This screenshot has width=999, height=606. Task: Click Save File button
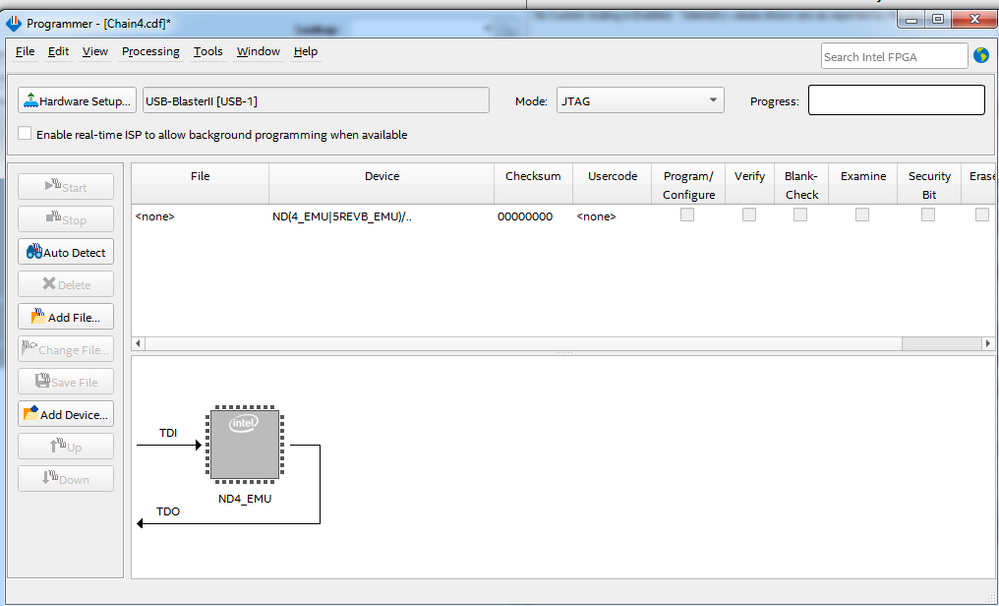coord(66,382)
